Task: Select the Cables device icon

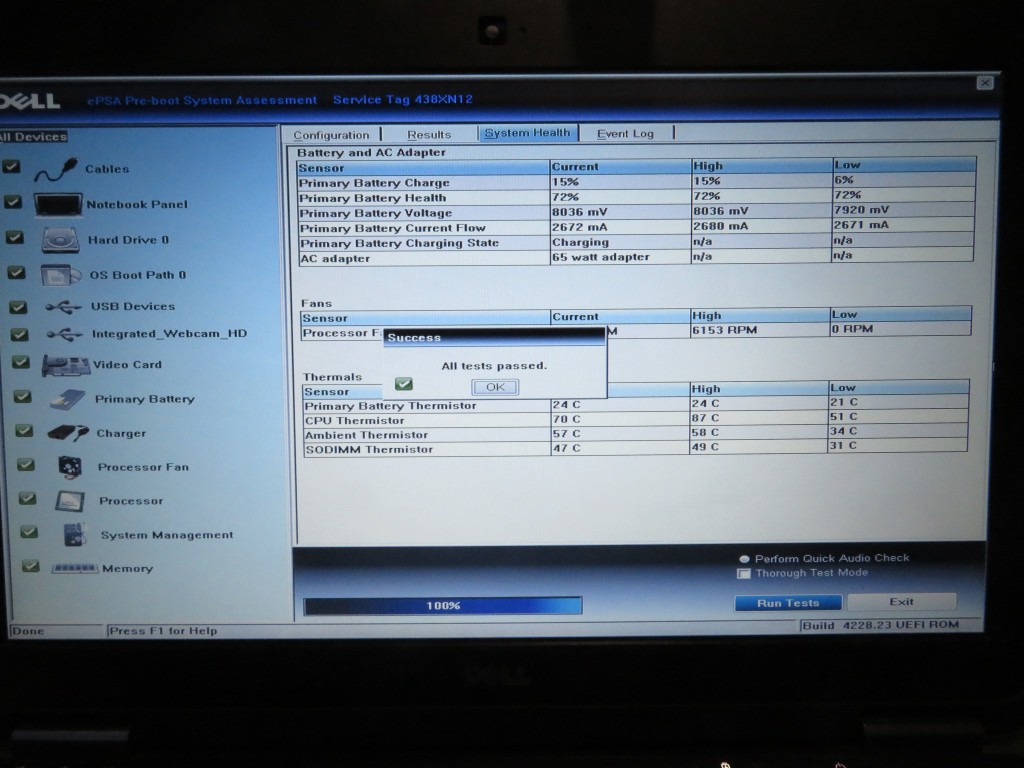Action: [56, 170]
